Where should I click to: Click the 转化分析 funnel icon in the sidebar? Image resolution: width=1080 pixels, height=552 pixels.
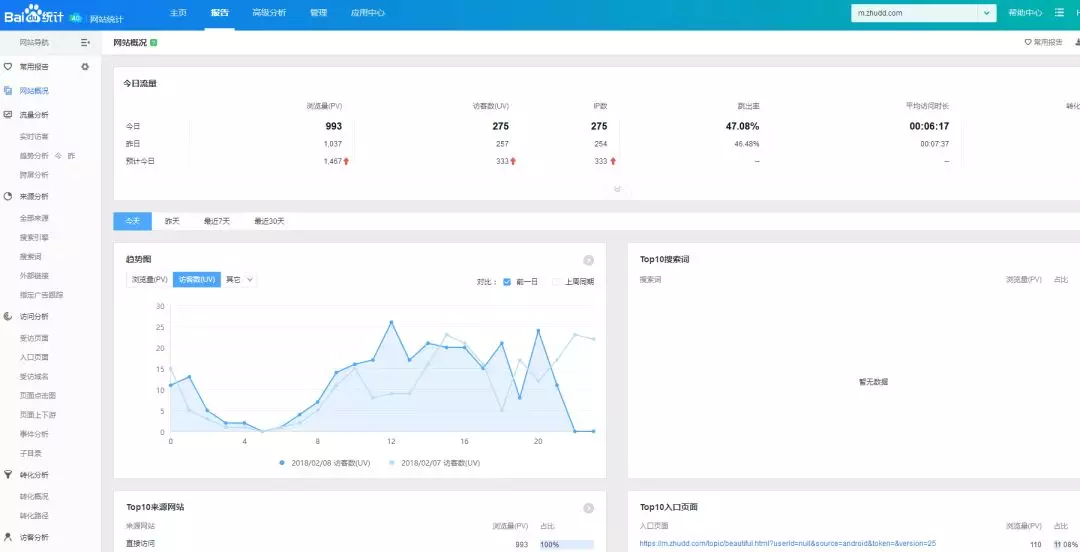click(x=8, y=475)
